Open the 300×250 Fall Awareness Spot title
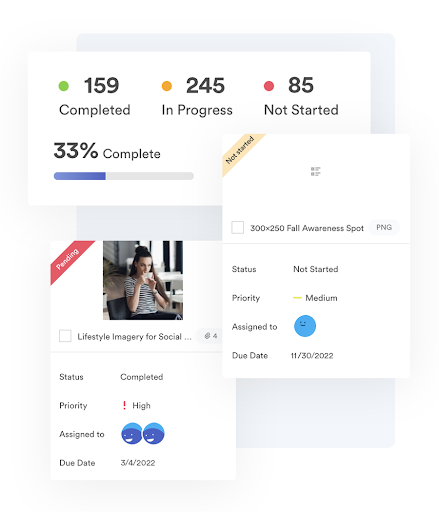Screen dimensions: 439x512 coord(307,228)
